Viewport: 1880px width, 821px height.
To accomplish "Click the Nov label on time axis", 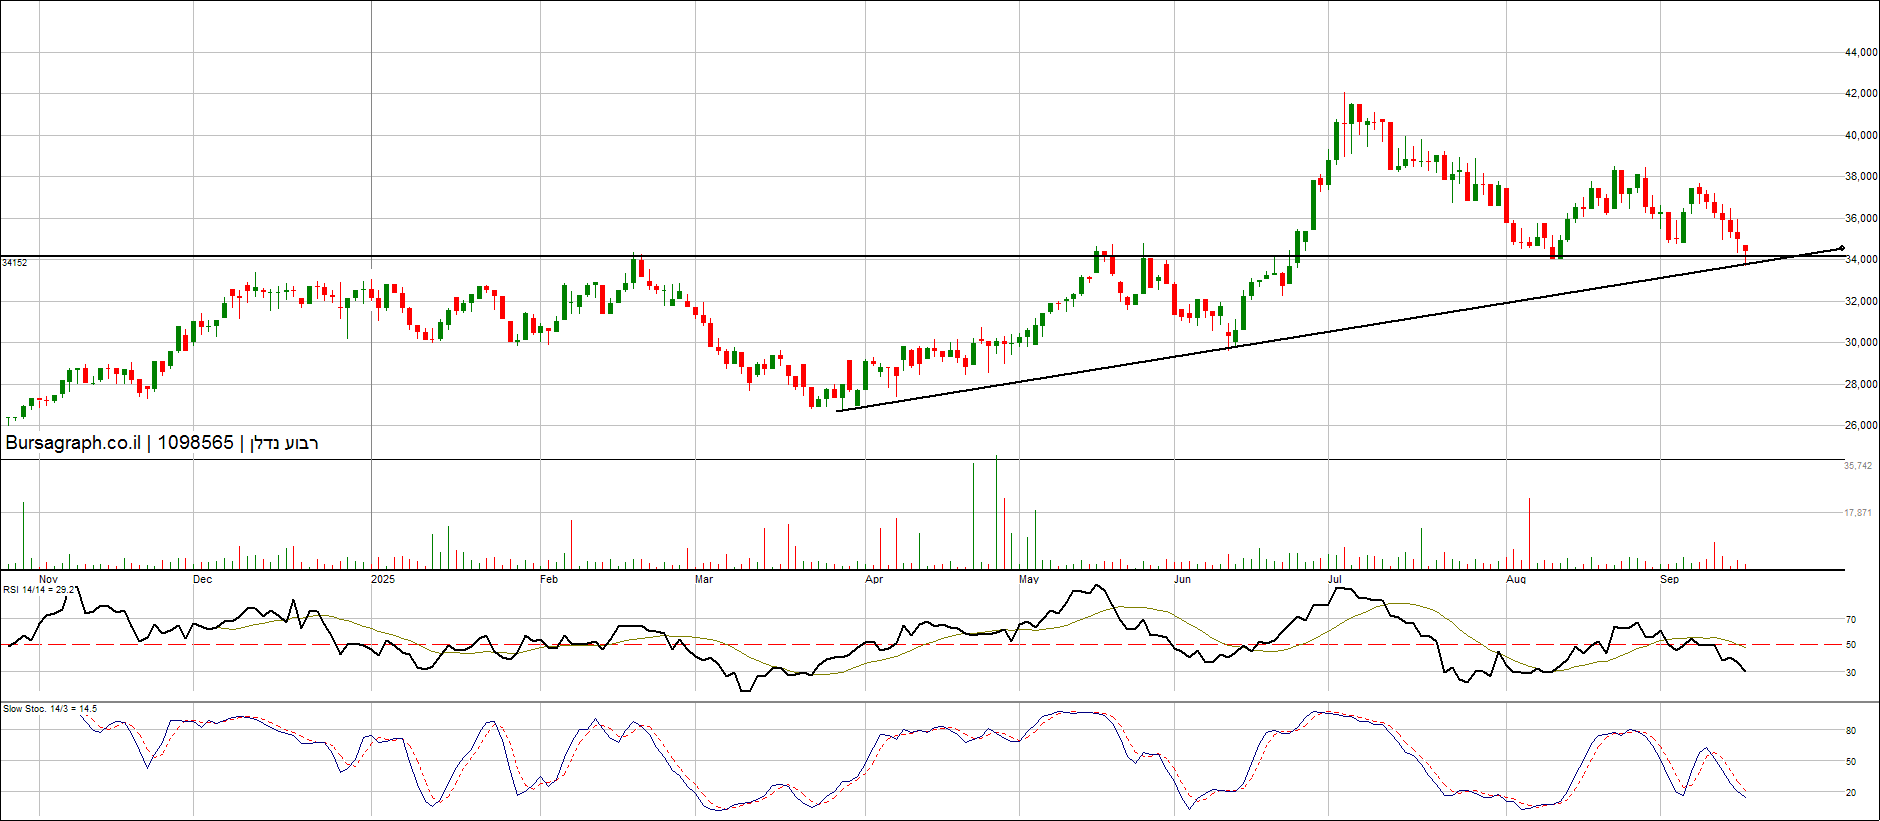I will pos(48,580).
